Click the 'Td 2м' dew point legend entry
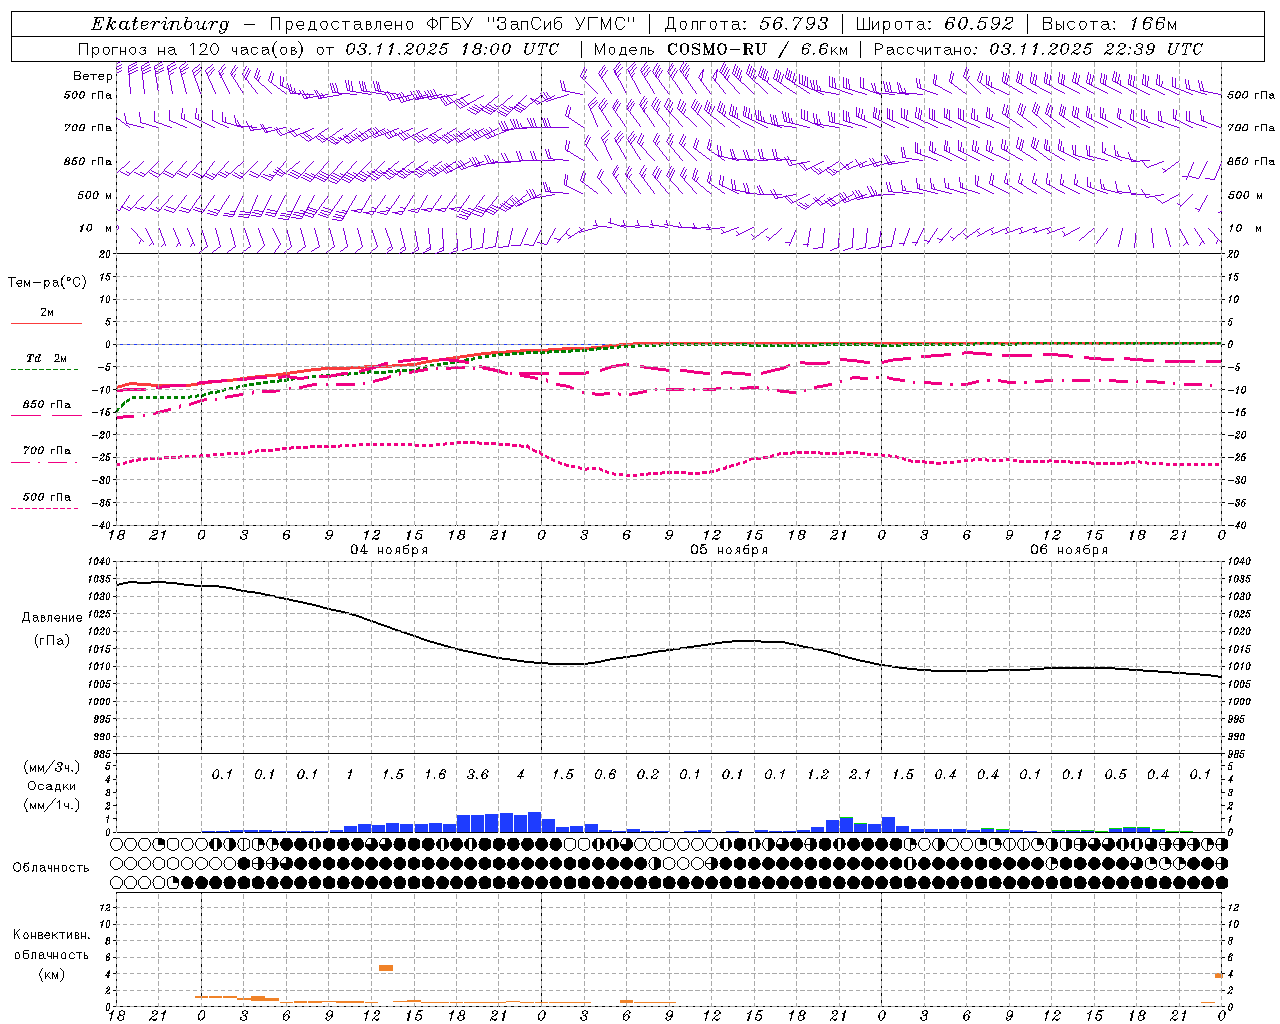The image size is (1280, 1024). 47,358
